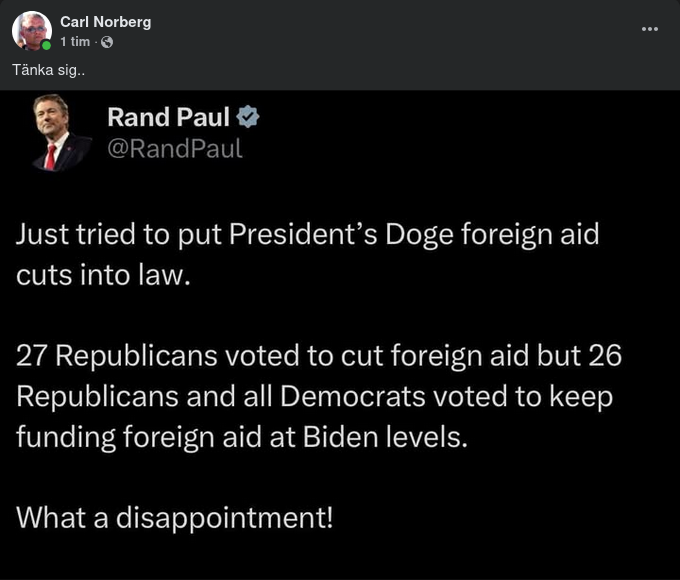Open the three-dot post options menu
Screen dimensions: 680x580
point(650,29)
